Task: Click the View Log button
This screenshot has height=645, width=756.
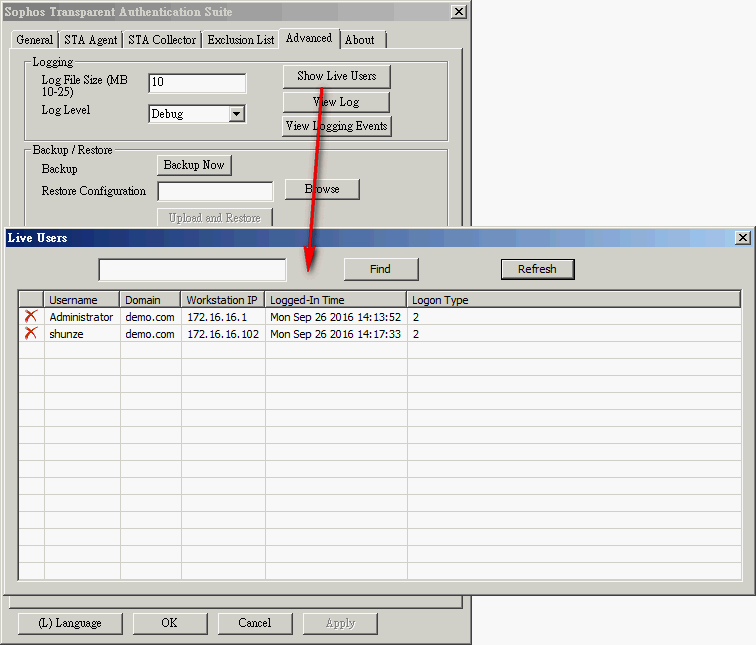Action: point(337,102)
